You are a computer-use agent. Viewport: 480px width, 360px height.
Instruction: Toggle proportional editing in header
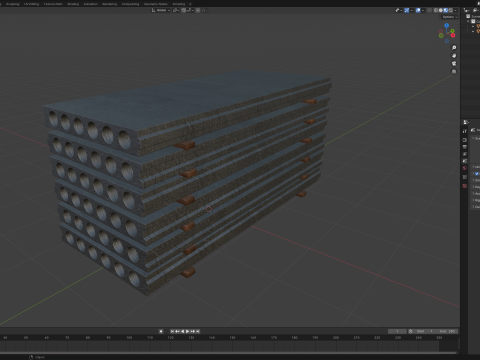coord(198,10)
